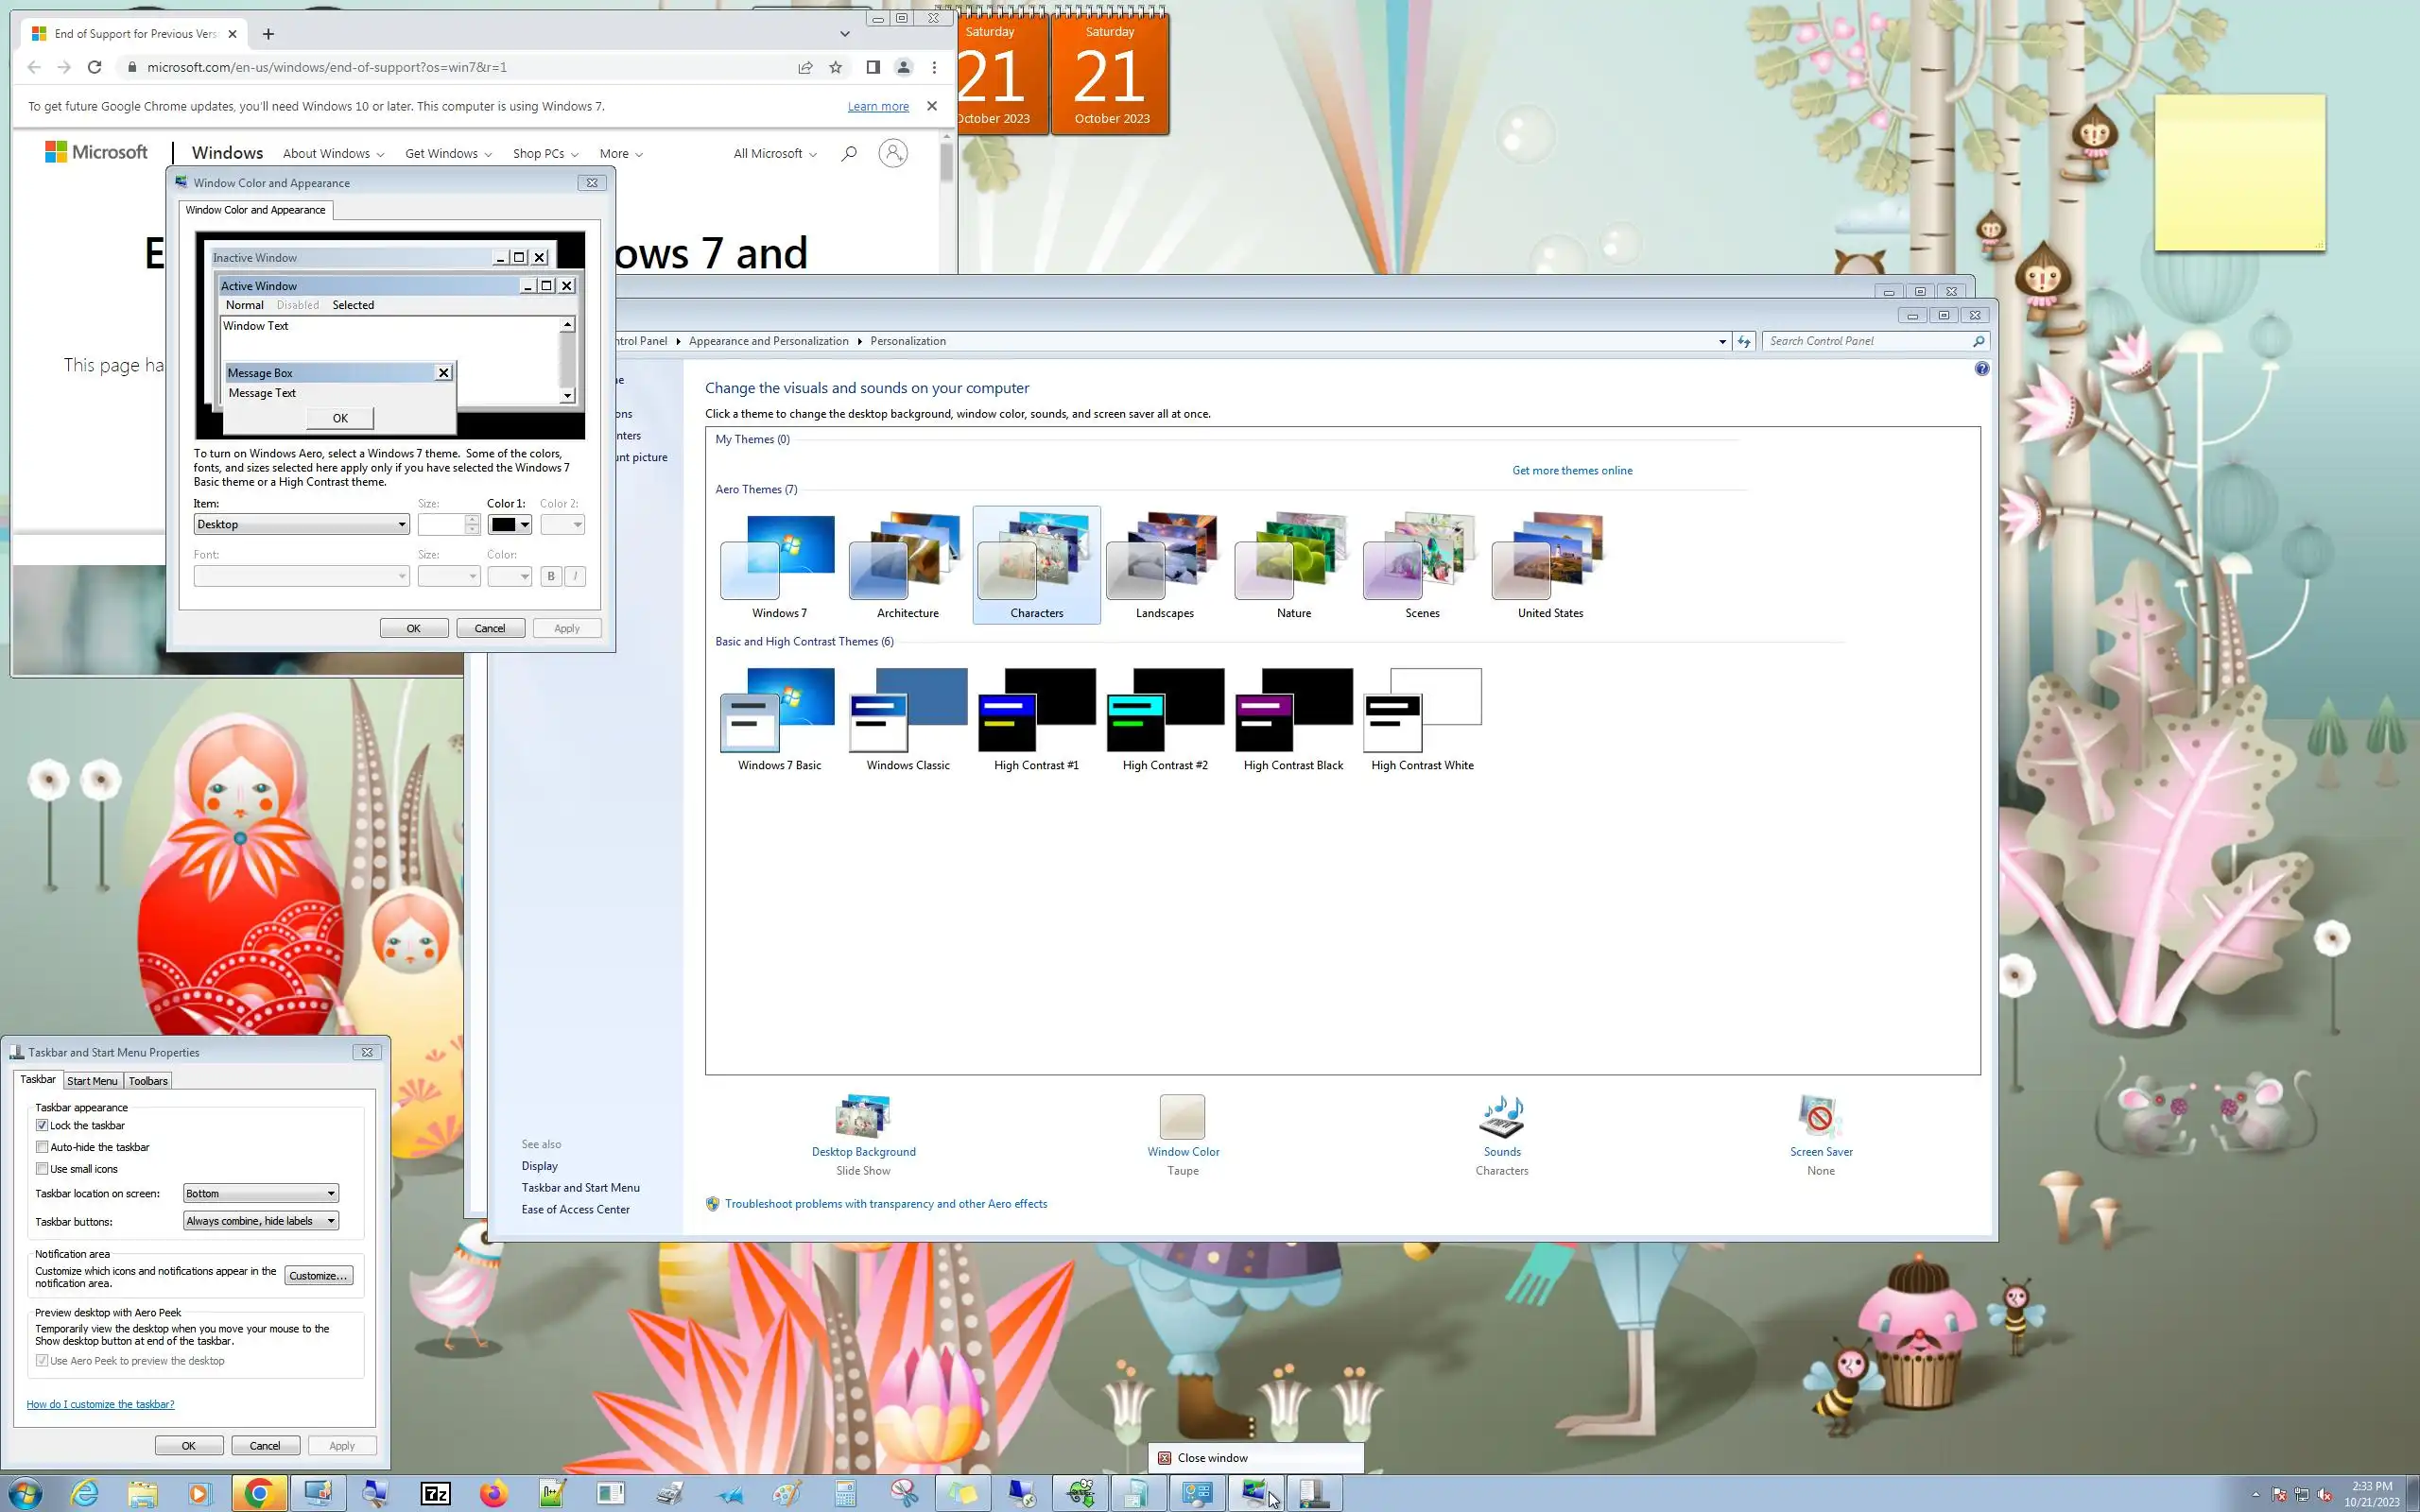Expand the Taskbar buttons combo box
The height and width of the screenshot is (1512, 2420).
click(261, 1221)
